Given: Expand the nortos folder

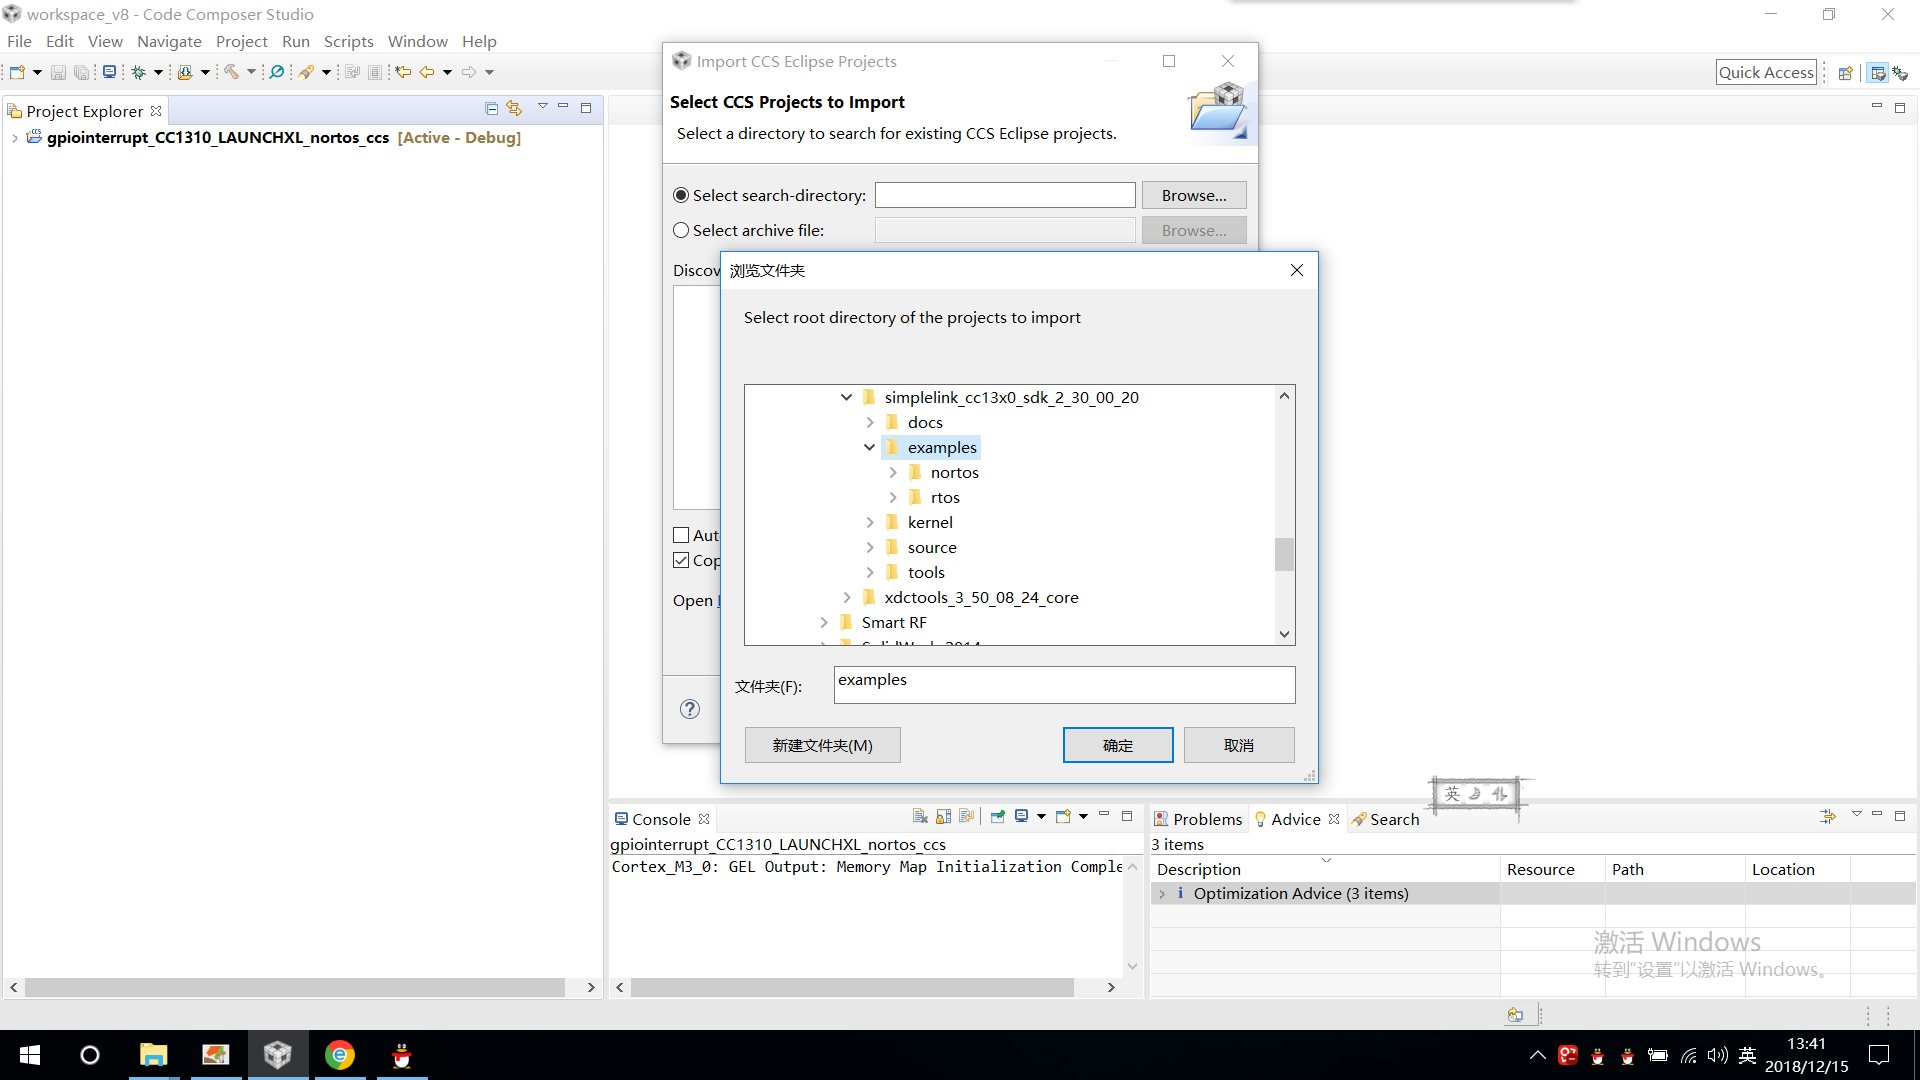Looking at the screenshot, I should [893, 472].
